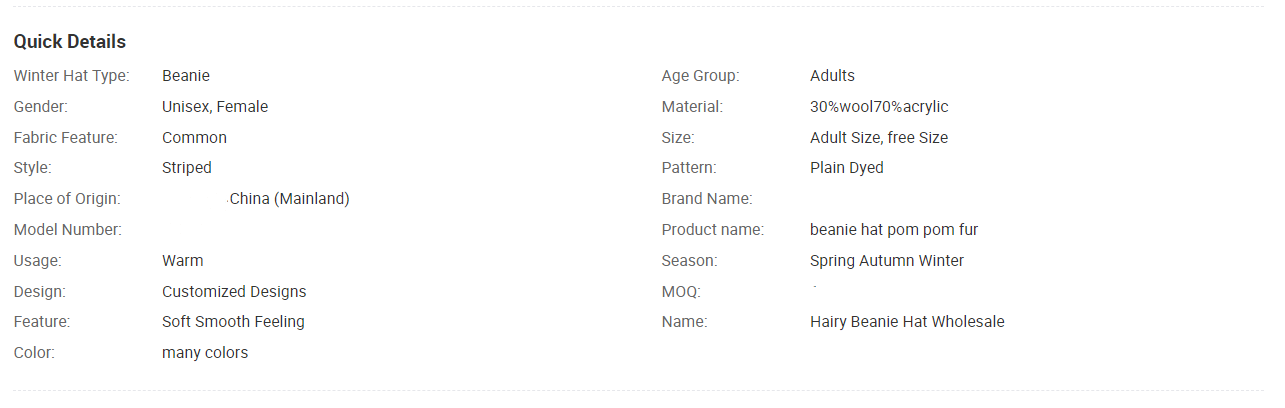Click the 30%wool70%acrylic material text
The image size is (1285, 408).
click(x=879, y=107)
